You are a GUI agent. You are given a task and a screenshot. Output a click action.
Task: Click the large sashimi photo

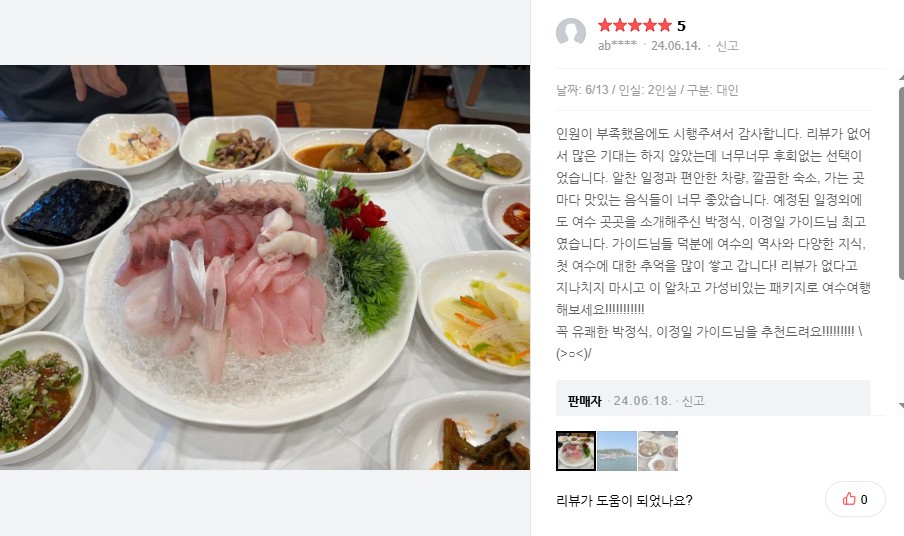coord(265,267)
